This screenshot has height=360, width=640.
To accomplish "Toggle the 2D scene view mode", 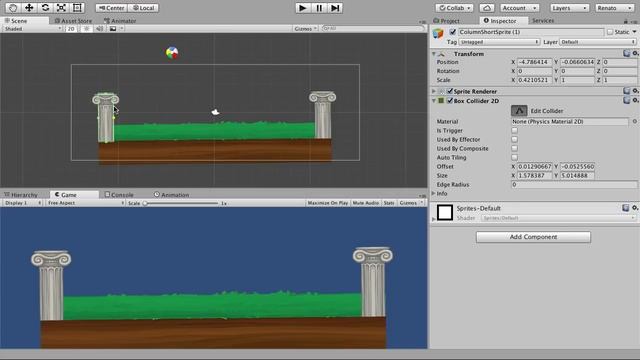I will [71, 29].
